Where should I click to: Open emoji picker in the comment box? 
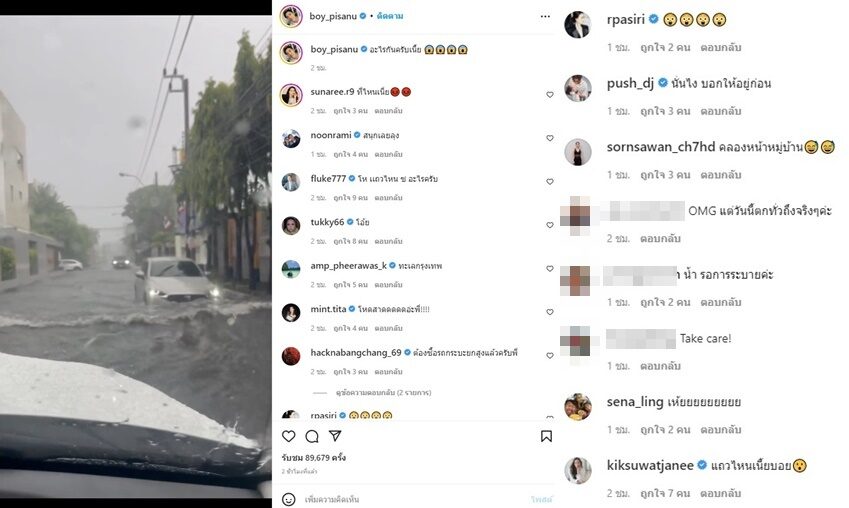[289, 499]
